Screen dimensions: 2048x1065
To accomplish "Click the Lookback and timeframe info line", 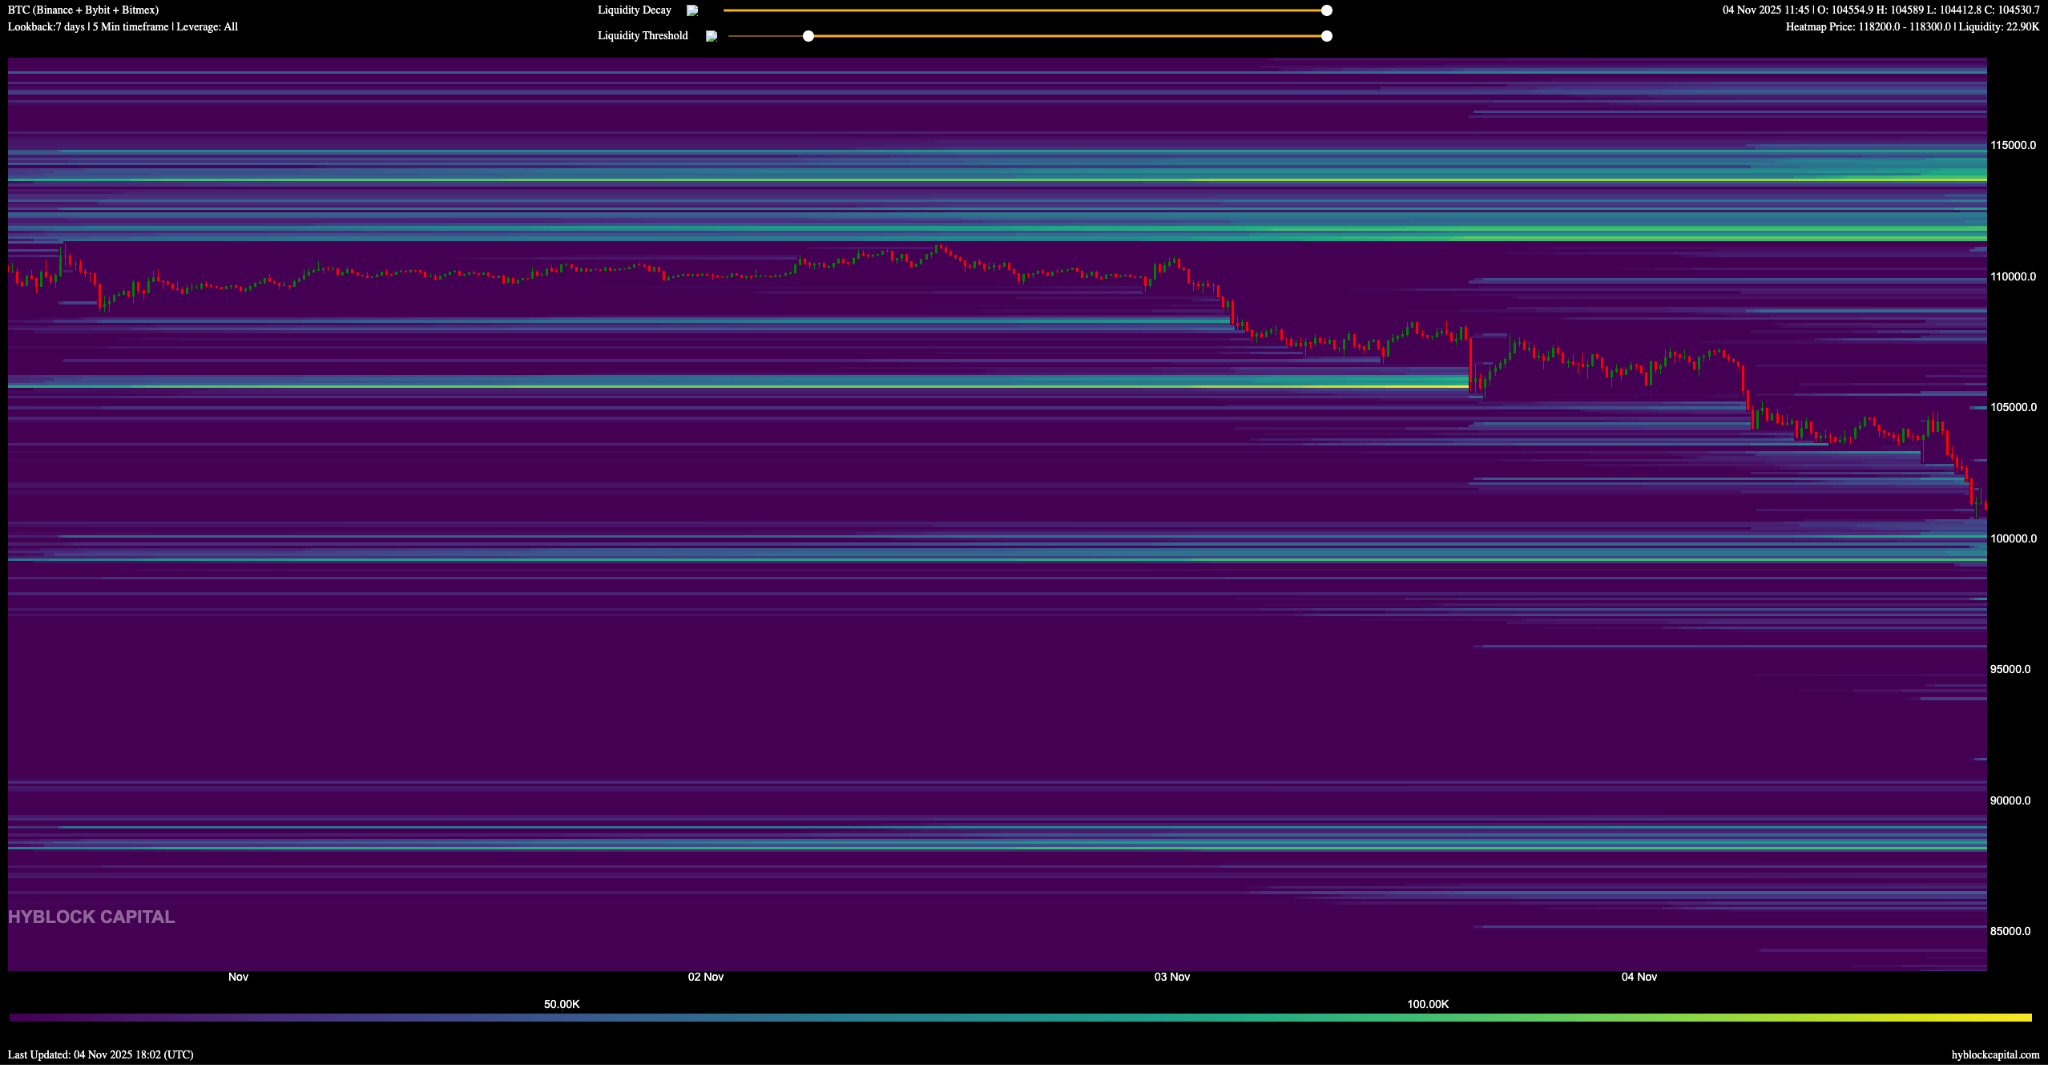I will (x=122, y=27).
